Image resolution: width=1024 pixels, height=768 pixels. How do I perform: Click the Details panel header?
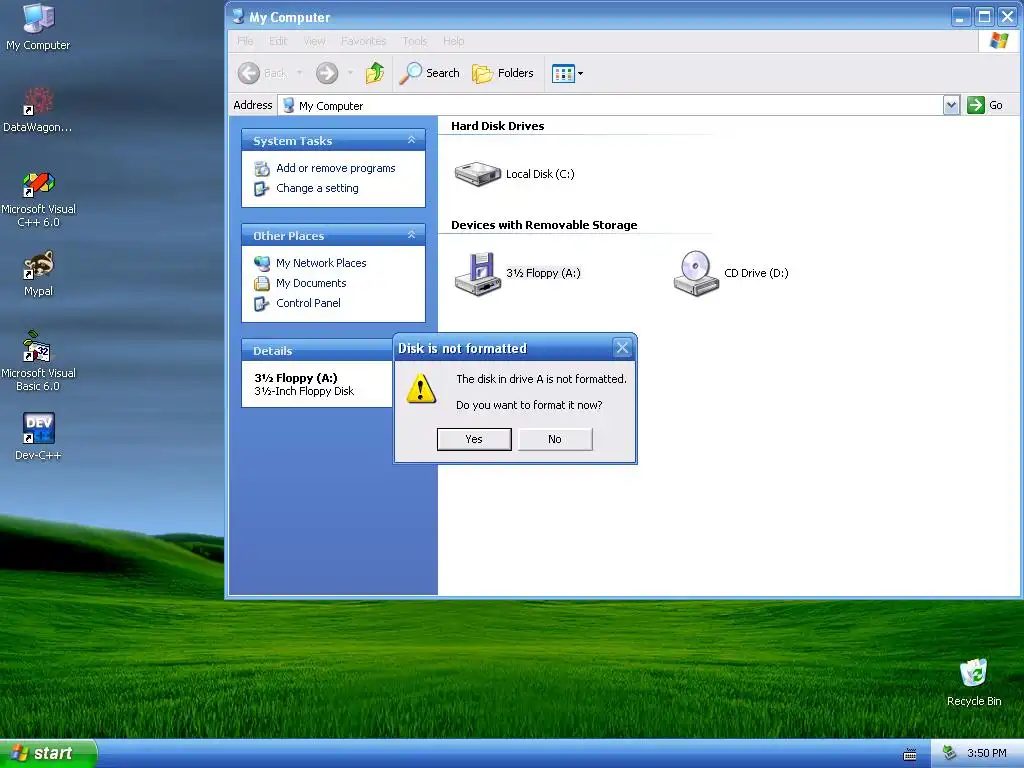(317, 351)
